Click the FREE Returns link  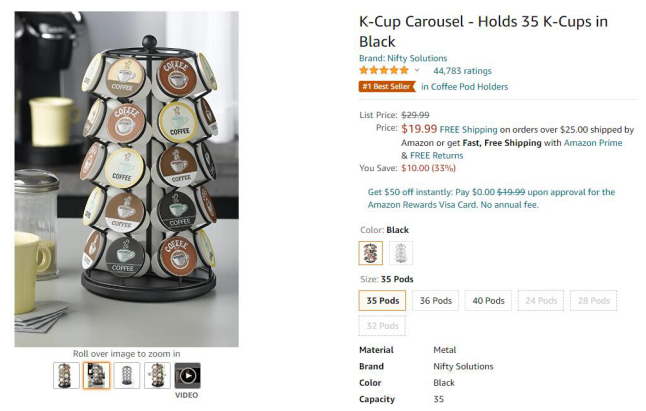436,156
